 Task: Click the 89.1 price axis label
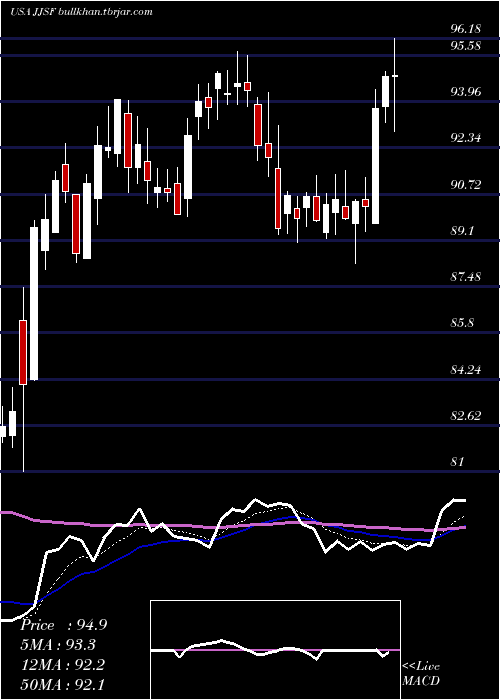462,231
